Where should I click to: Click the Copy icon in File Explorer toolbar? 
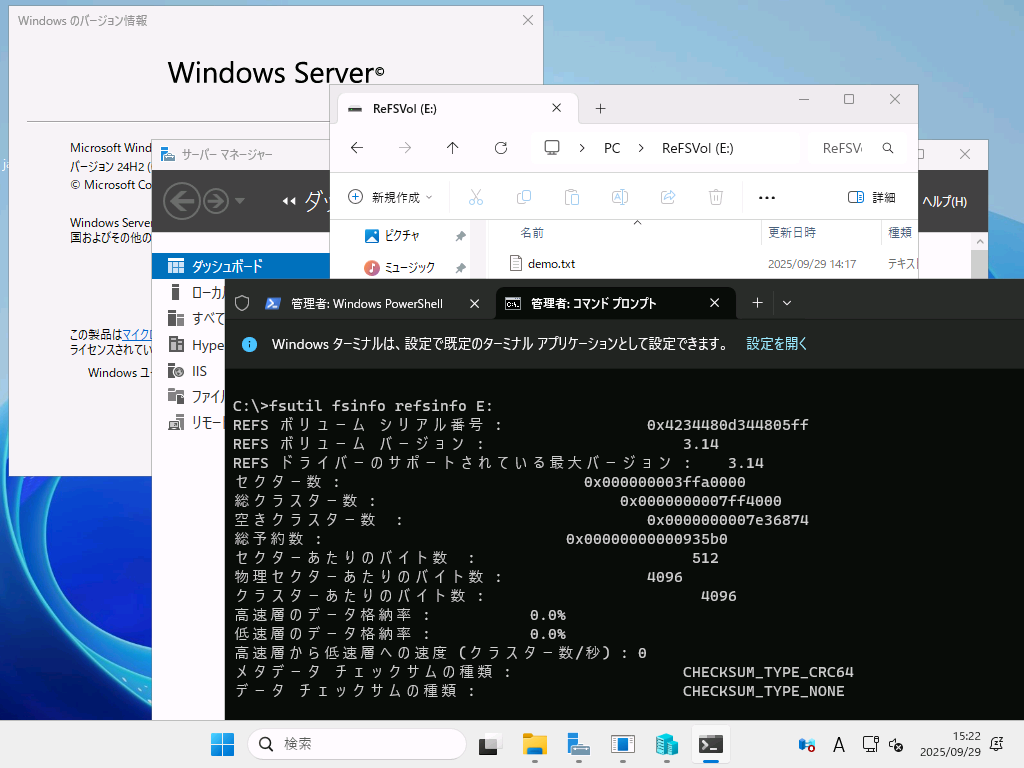[523, 197]
